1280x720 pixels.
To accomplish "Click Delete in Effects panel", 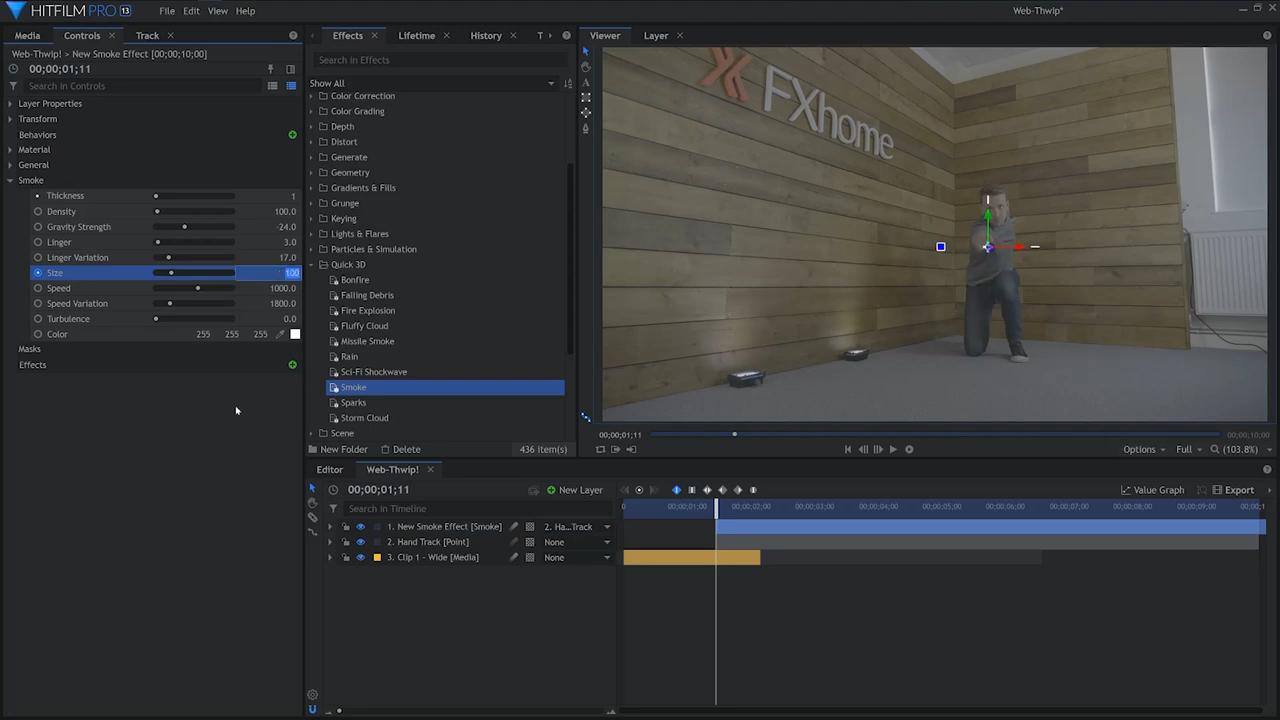I will click(x=400, y=449).
